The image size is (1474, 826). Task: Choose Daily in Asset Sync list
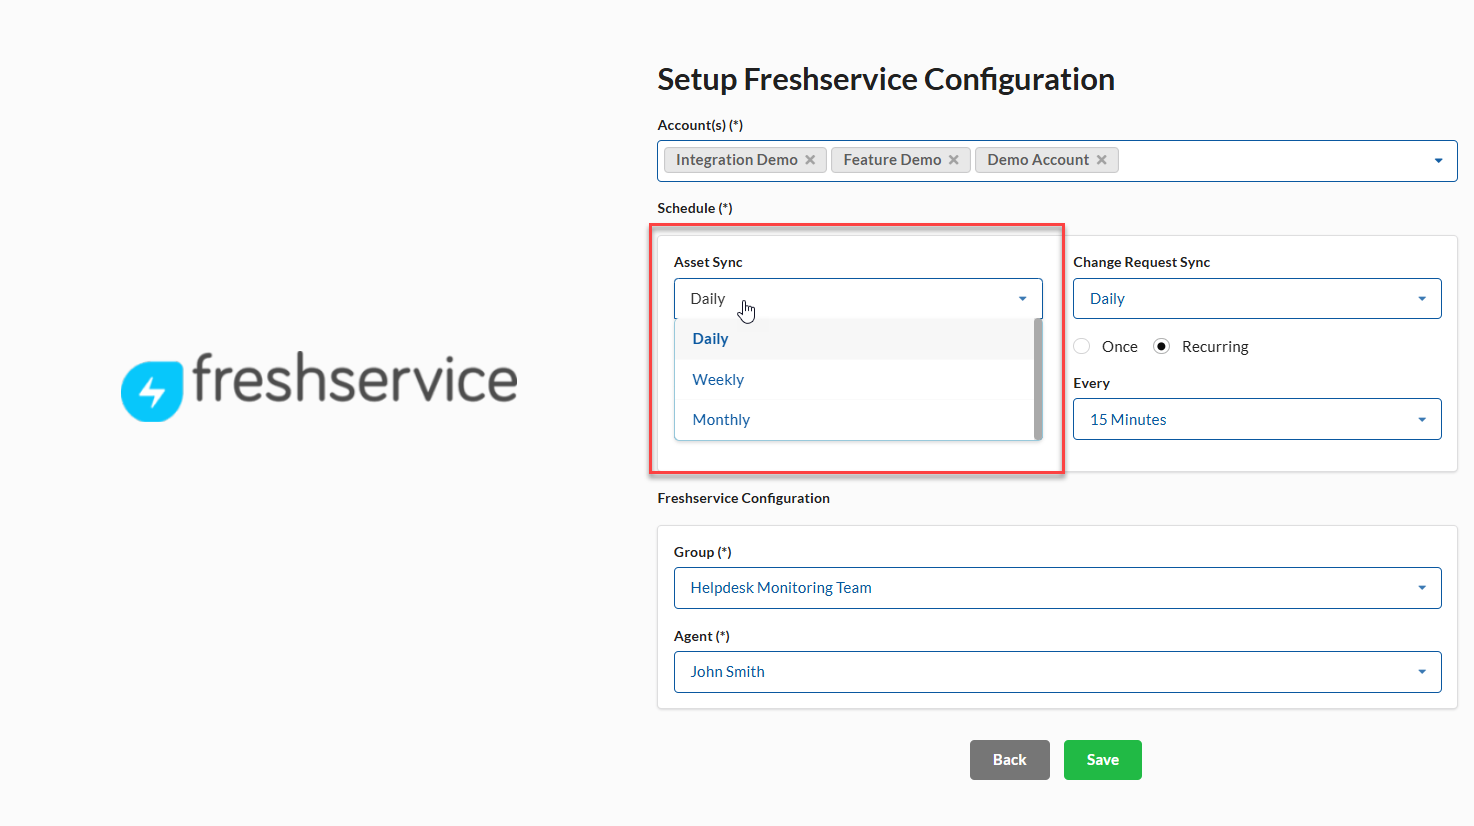(855, 339)
